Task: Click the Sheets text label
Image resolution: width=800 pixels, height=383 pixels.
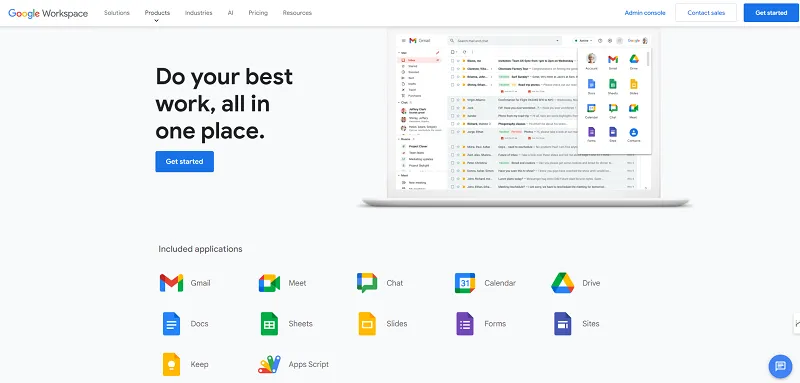Action: (301, 324)
